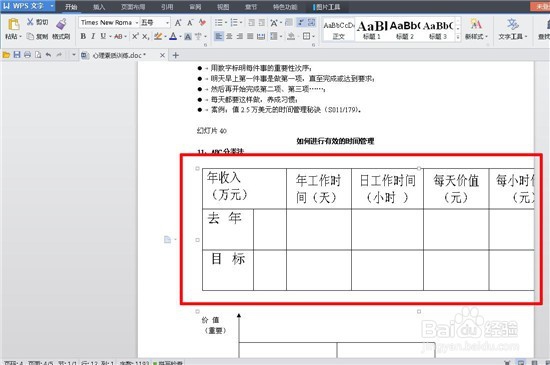Open the folder icon in quick access bar
The height and width of the screenshot is (365, 550).
[x=6, y=55]
